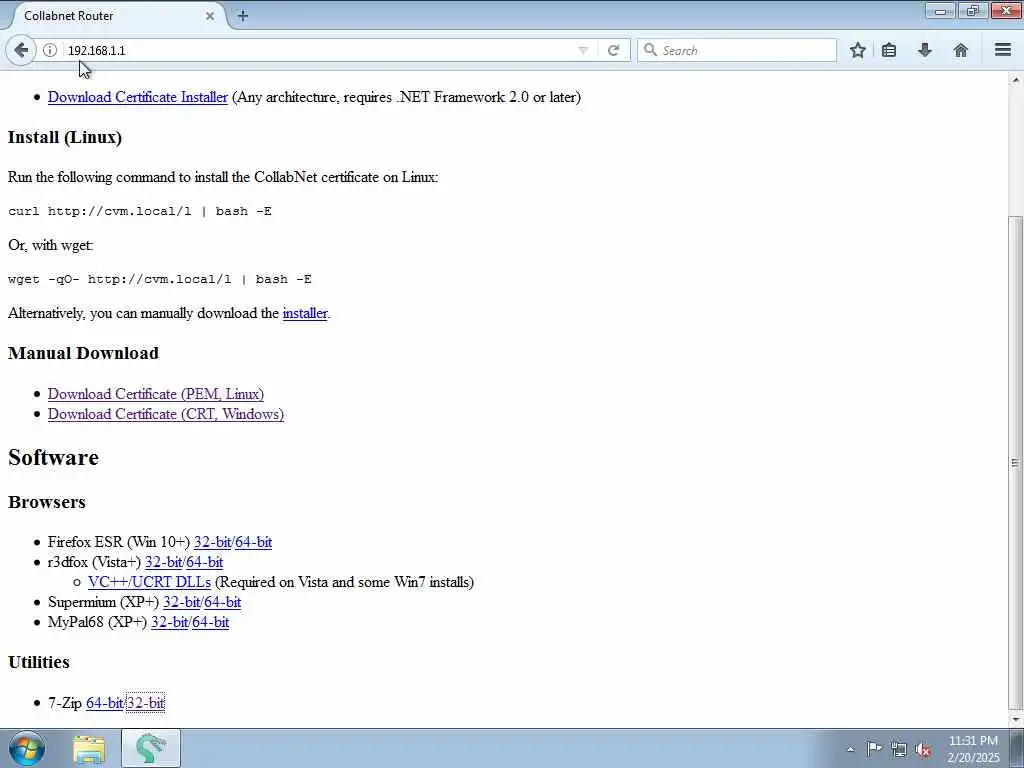Download Firefox ESR 32-bit
Image resolution: width=1024 pixels, height=768 pixels.
coord(212,542)
